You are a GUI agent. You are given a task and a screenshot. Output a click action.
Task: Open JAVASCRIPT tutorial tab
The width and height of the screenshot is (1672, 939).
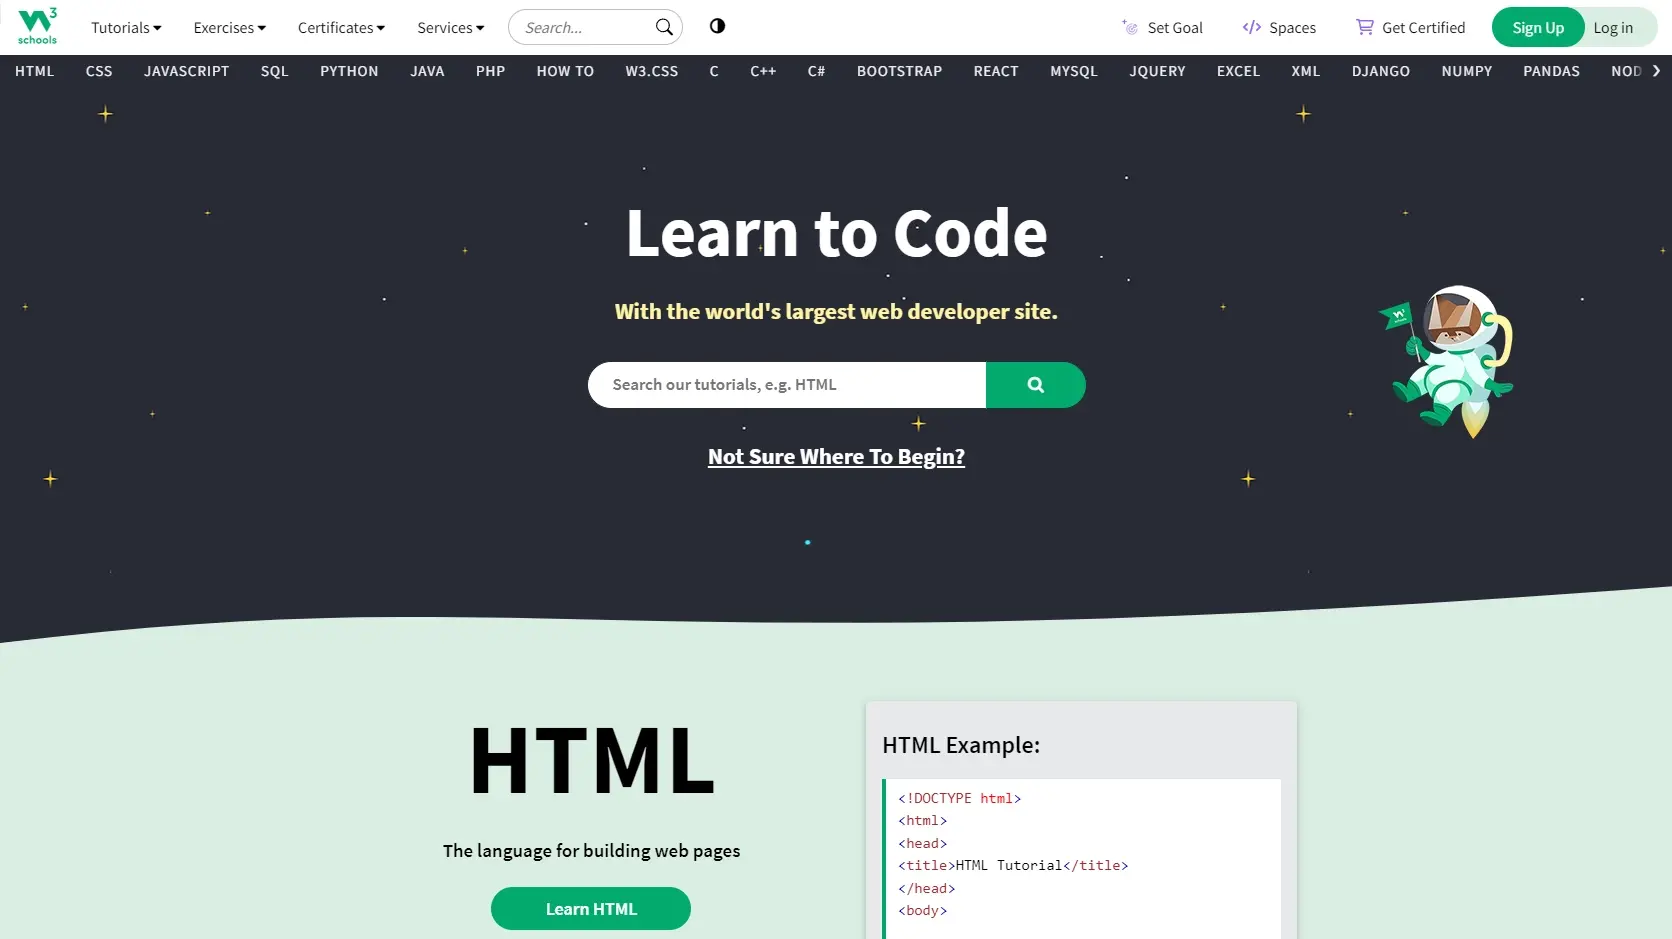pos(186,71)
